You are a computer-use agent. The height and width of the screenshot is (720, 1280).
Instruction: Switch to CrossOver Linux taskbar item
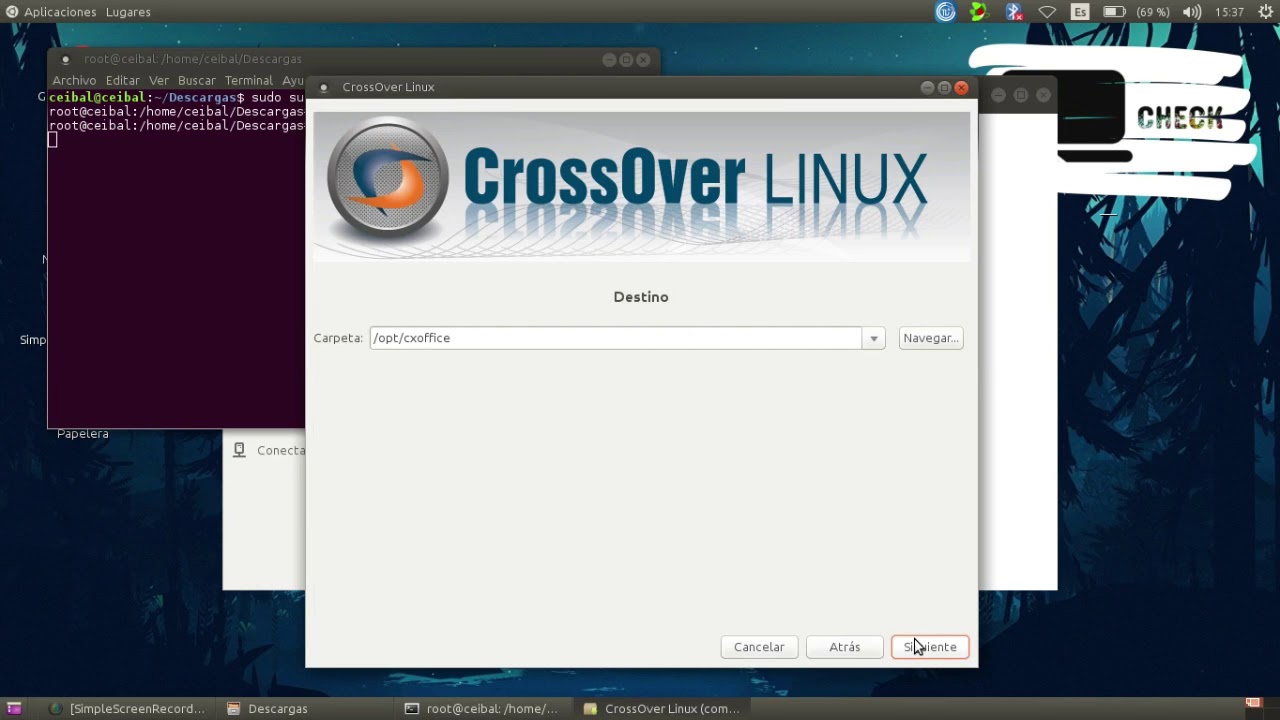coord(662,708)
